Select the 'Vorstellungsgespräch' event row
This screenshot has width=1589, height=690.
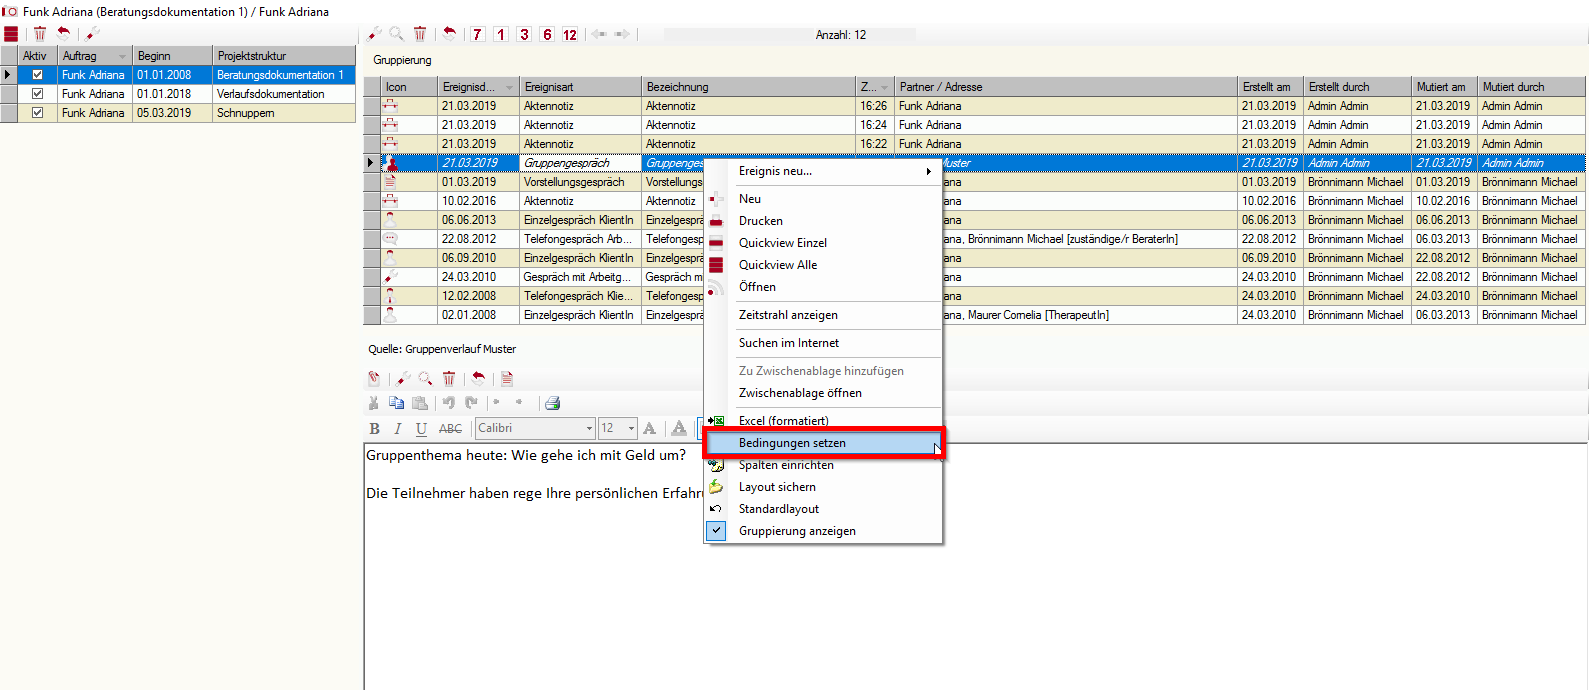point(974,182)
